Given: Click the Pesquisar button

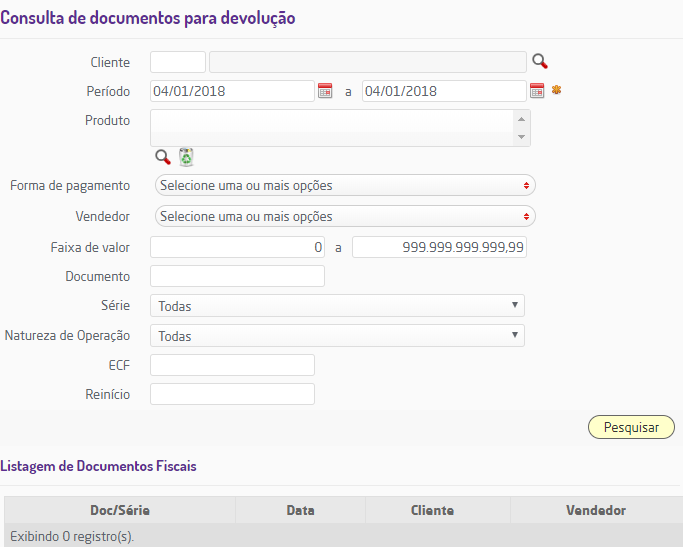Looking at the screenshot, I should pos(631,427).
